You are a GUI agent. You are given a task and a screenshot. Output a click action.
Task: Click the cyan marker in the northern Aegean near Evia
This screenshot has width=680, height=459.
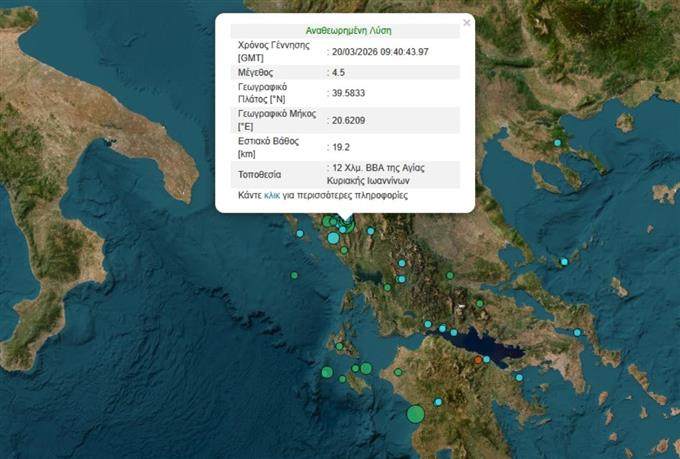pos(564,261)
